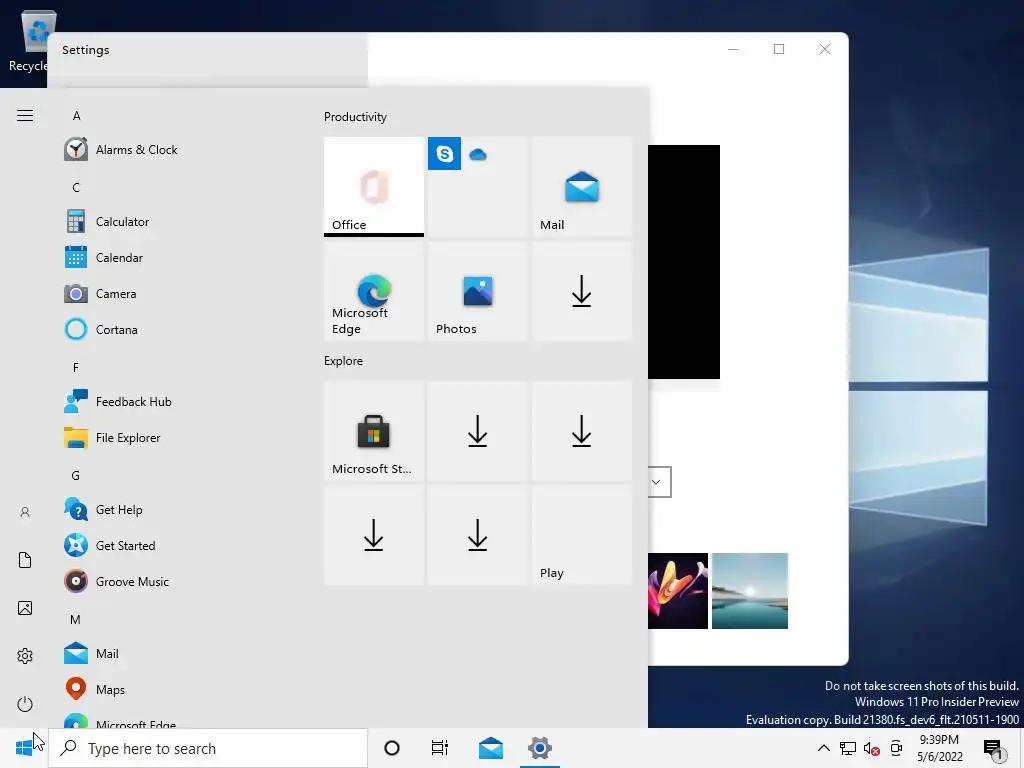Open the Power options button
The image size is (1024, 768).
point(25,704)
